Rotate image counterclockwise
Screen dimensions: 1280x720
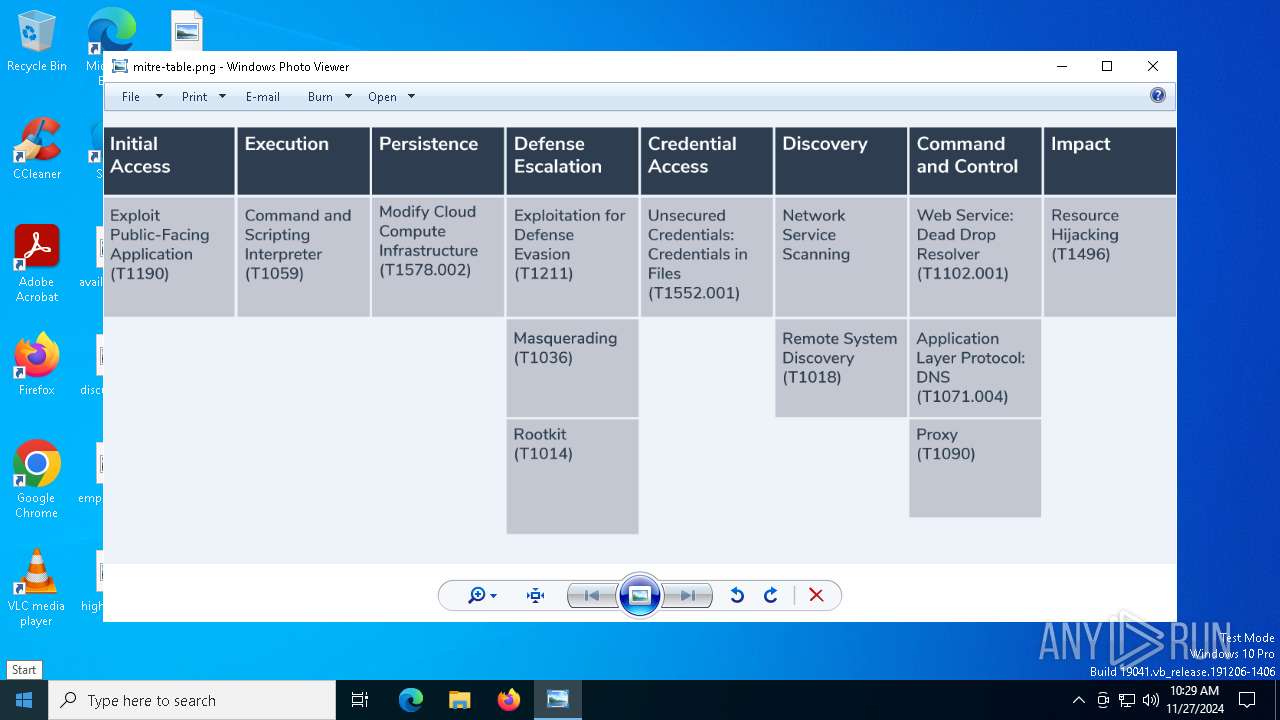pos(737,596)
